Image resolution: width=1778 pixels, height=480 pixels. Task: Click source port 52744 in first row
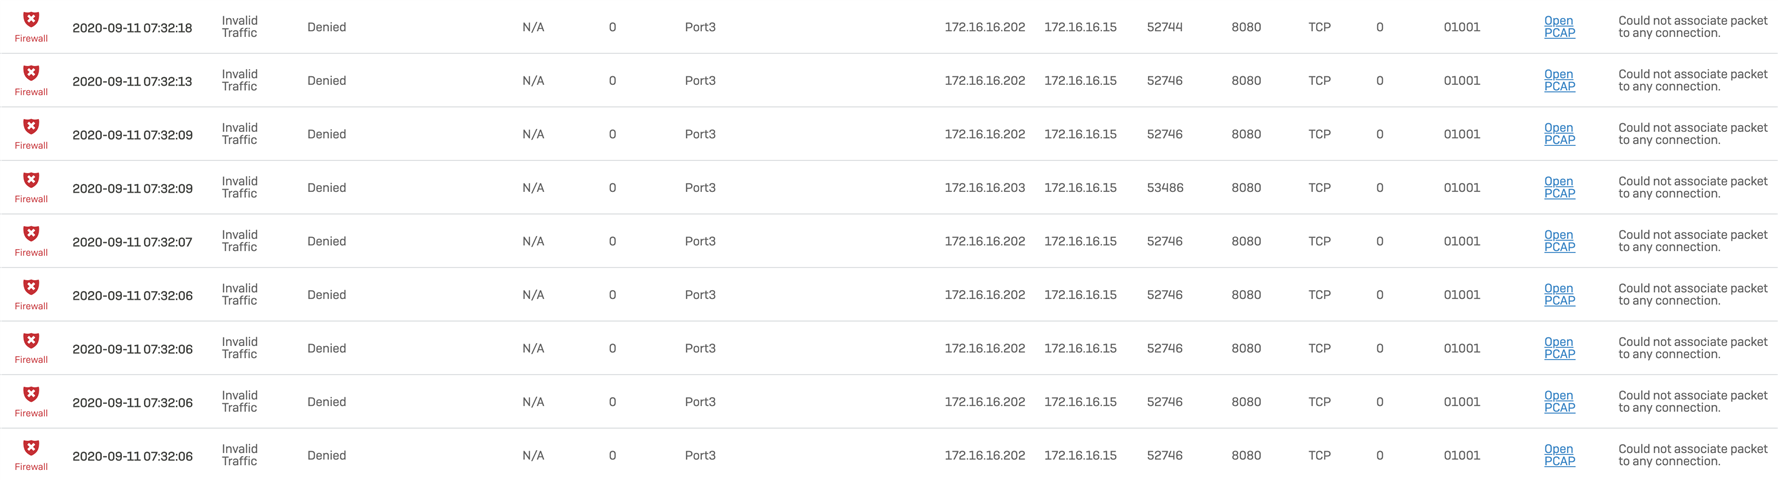click(1165, 27)
